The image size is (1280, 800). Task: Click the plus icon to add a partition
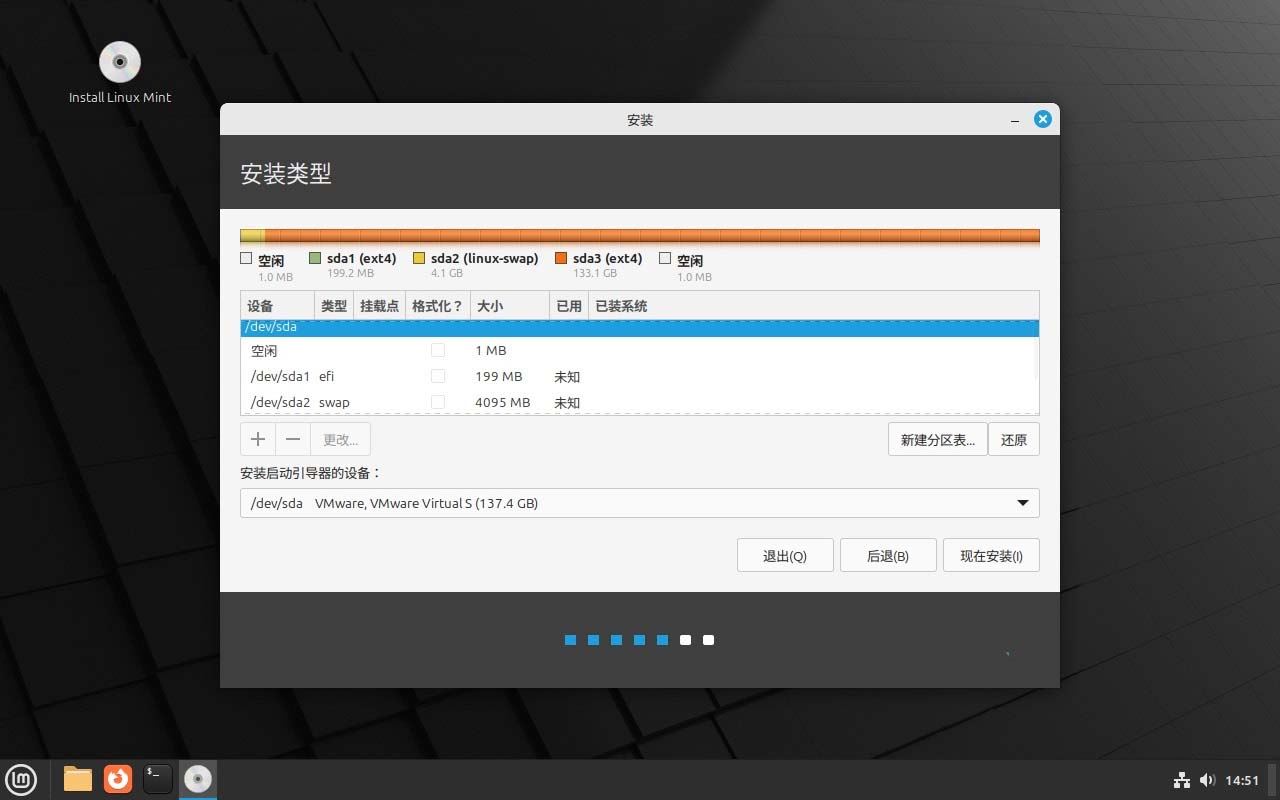[257, 439]
